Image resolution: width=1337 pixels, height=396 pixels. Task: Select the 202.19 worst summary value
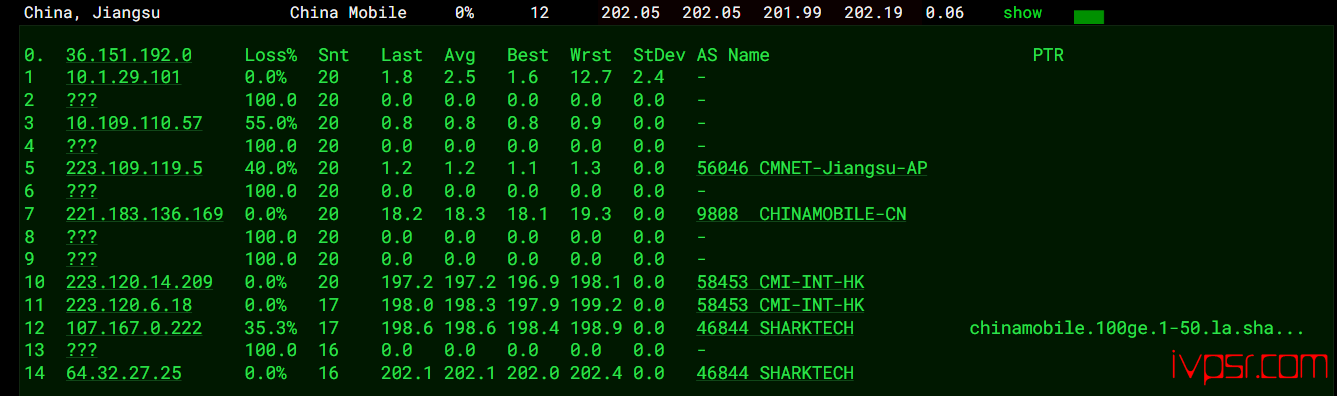coord(873,13)
